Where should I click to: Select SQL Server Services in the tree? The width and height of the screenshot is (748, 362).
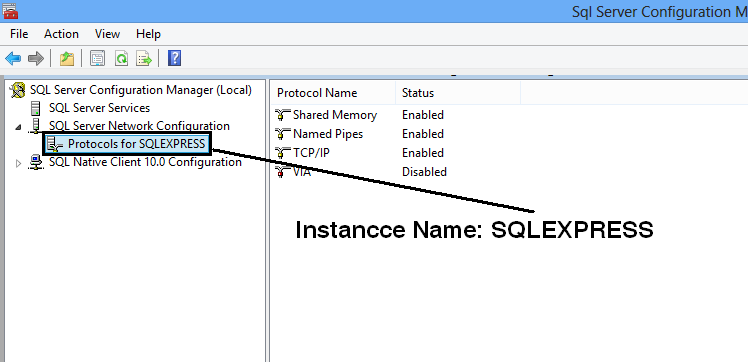pos(99,108)
